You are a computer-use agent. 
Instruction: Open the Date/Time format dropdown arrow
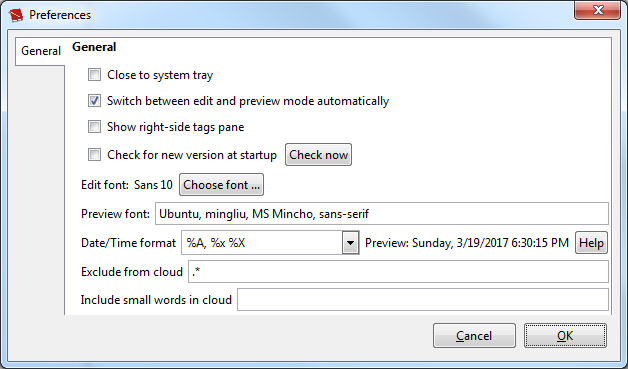pyautogui.click(x=350, y=242)
